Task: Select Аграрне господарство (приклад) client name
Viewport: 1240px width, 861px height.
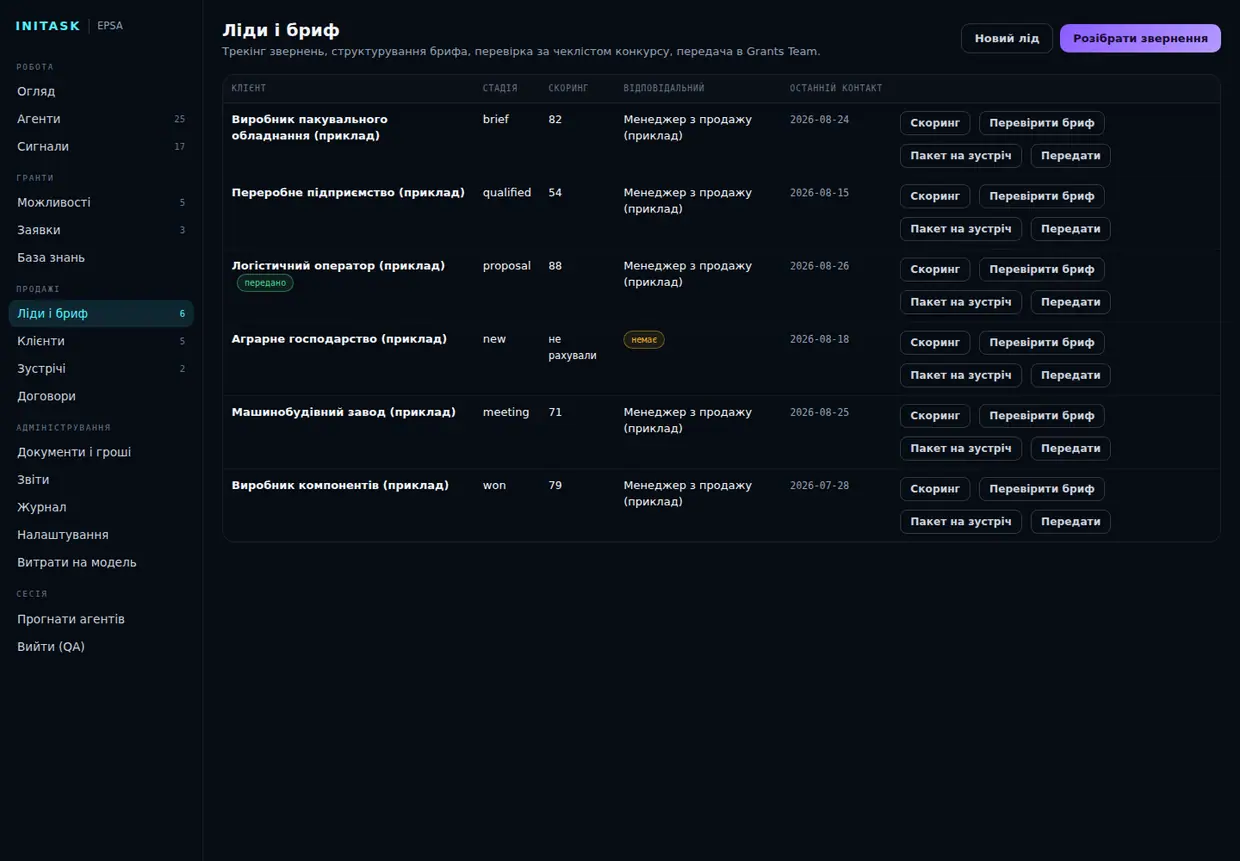Action: 339,339
